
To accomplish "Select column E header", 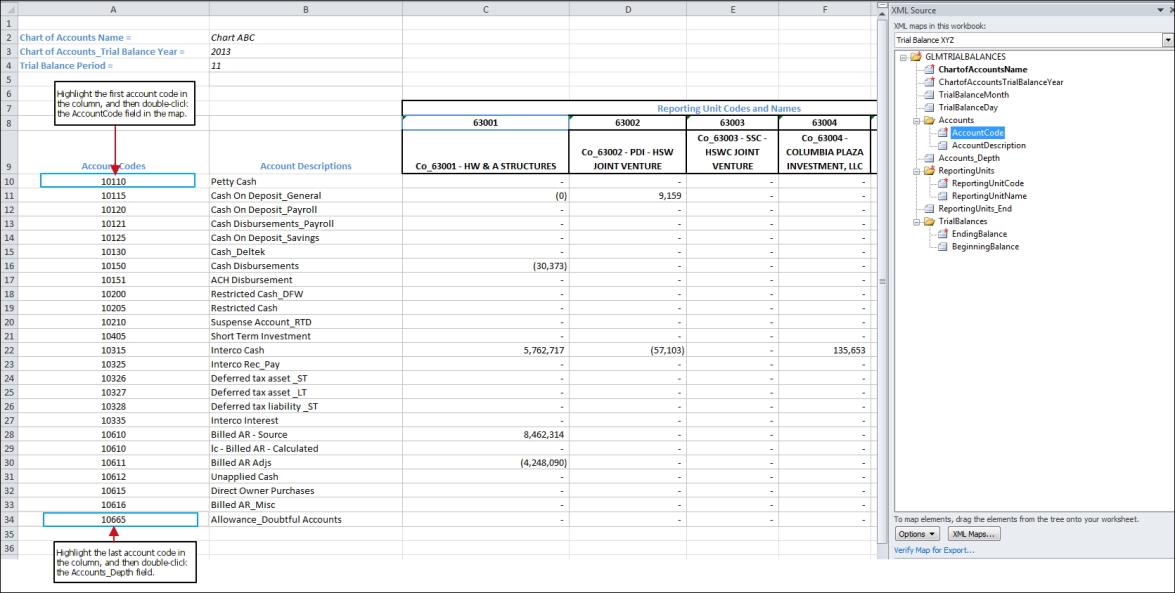I will click(732, 9).
